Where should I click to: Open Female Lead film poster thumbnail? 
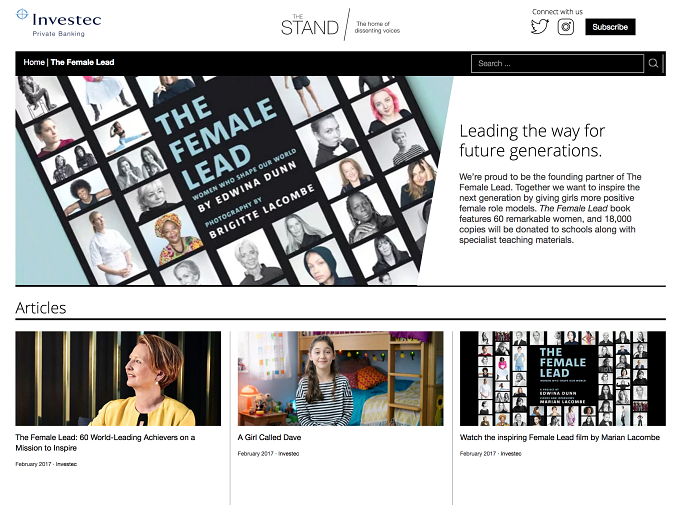point(562,378)
